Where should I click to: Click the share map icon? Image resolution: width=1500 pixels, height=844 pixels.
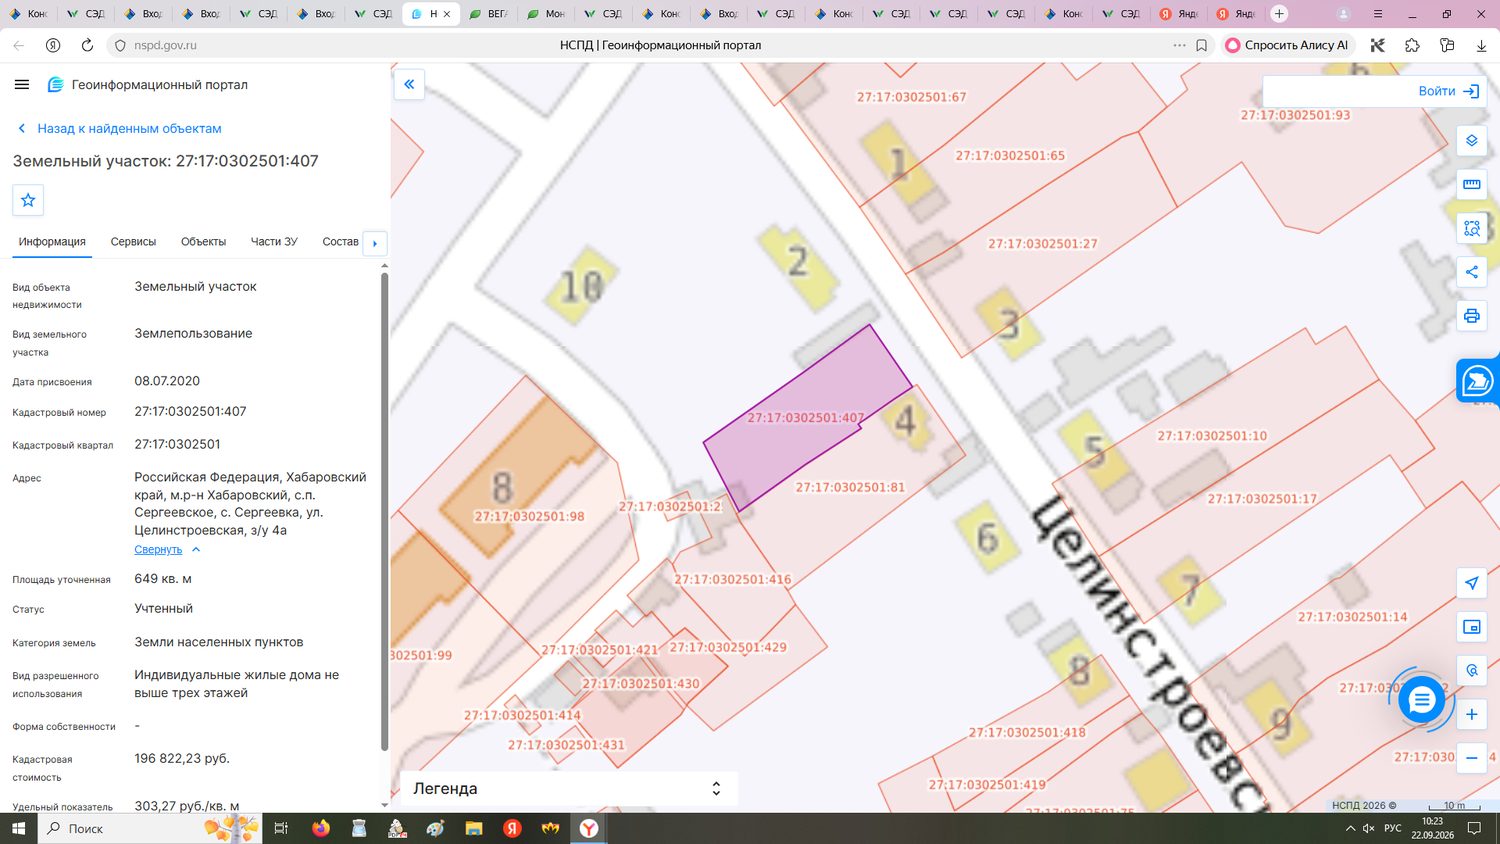click(1472, 272)
